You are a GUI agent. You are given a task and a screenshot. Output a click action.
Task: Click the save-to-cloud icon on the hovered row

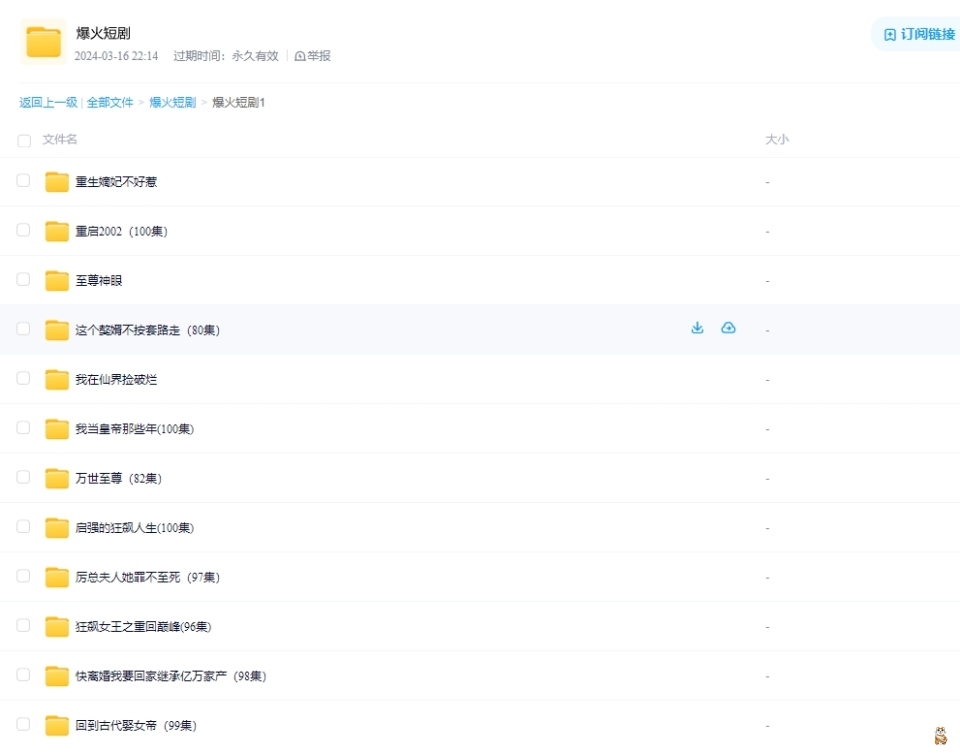point(728,328)
